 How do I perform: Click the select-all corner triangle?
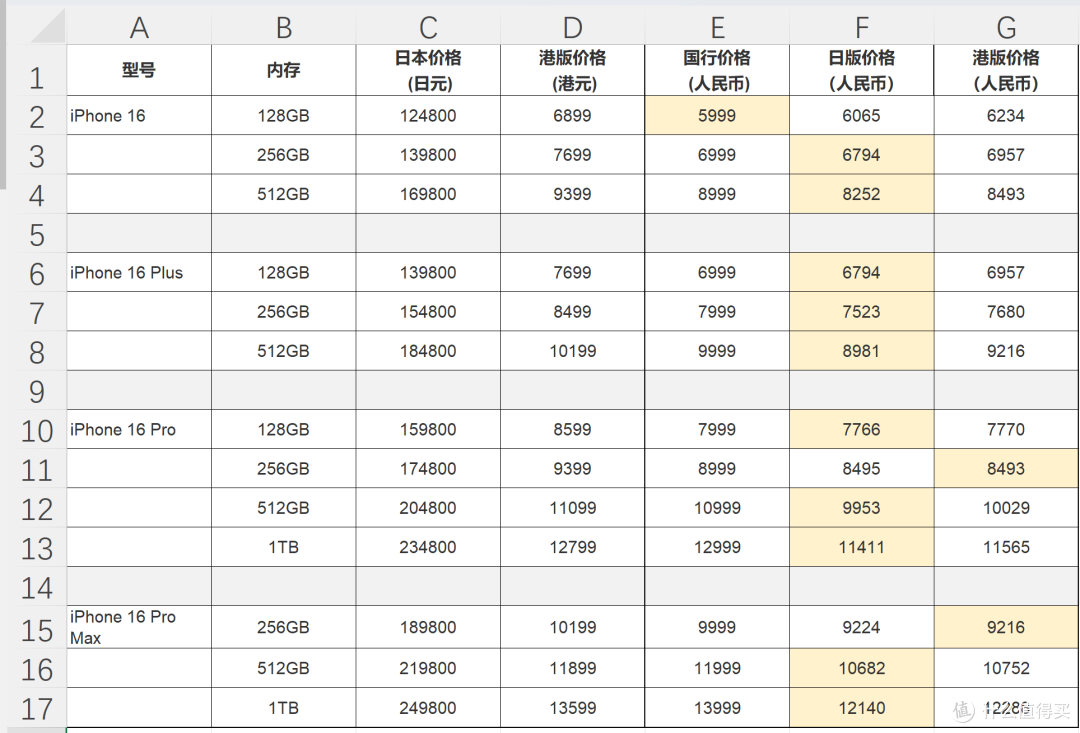[x=48, y=28]
